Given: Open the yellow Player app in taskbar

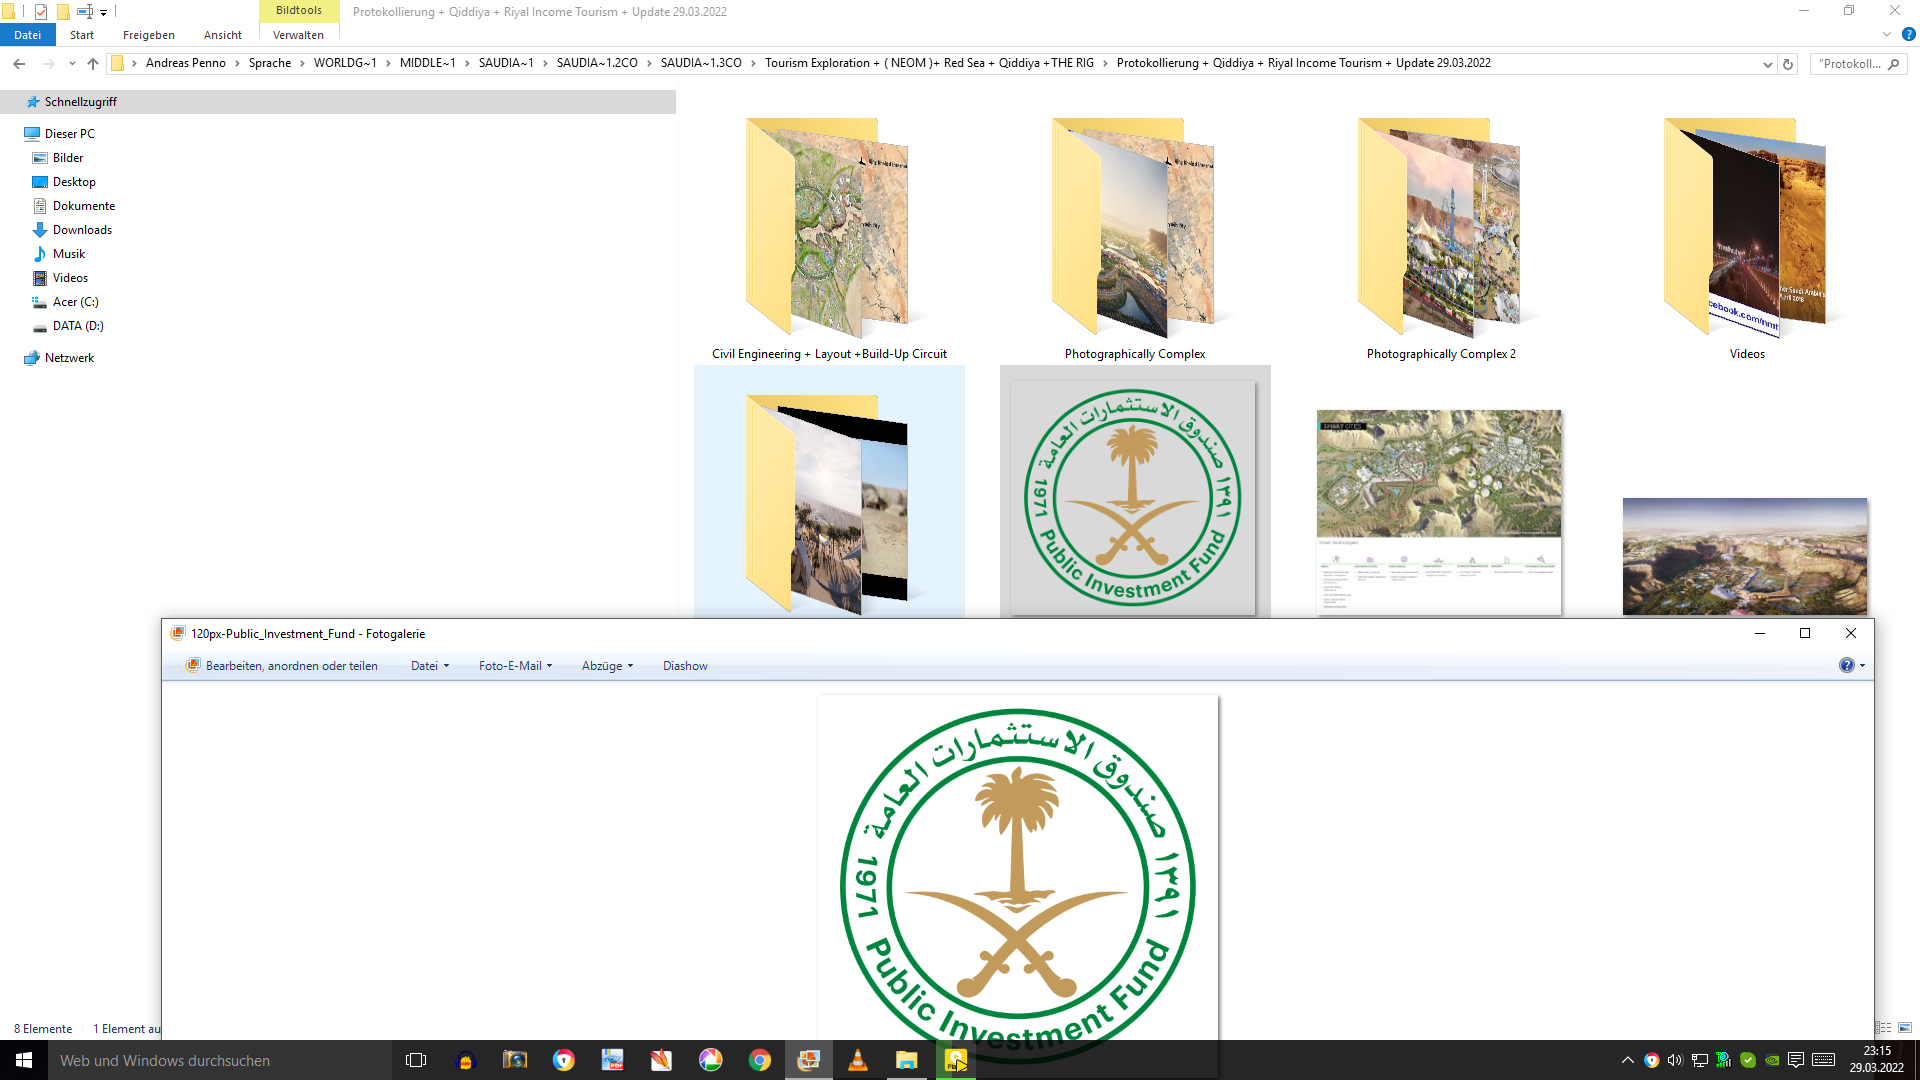Looking at the screenshot, I should coord(956,1060).
